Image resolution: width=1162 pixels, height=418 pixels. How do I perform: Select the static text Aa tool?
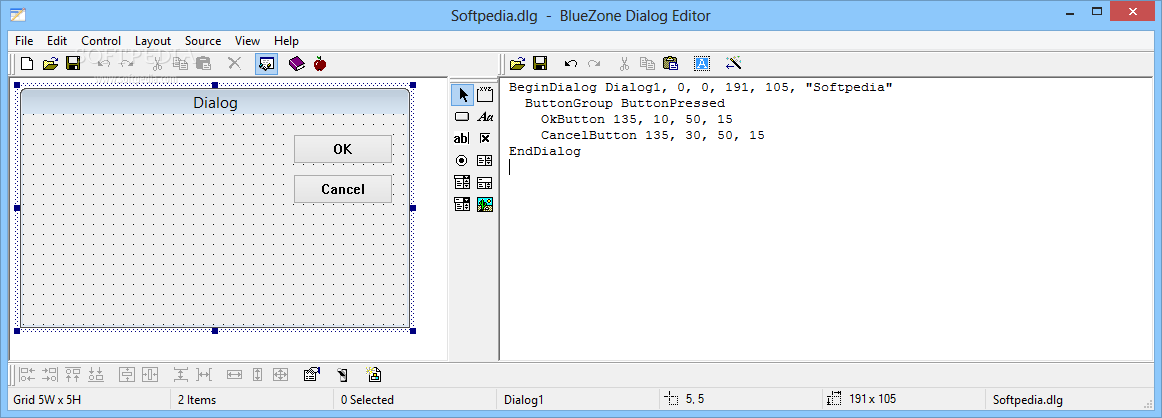(x=485, y=116)
